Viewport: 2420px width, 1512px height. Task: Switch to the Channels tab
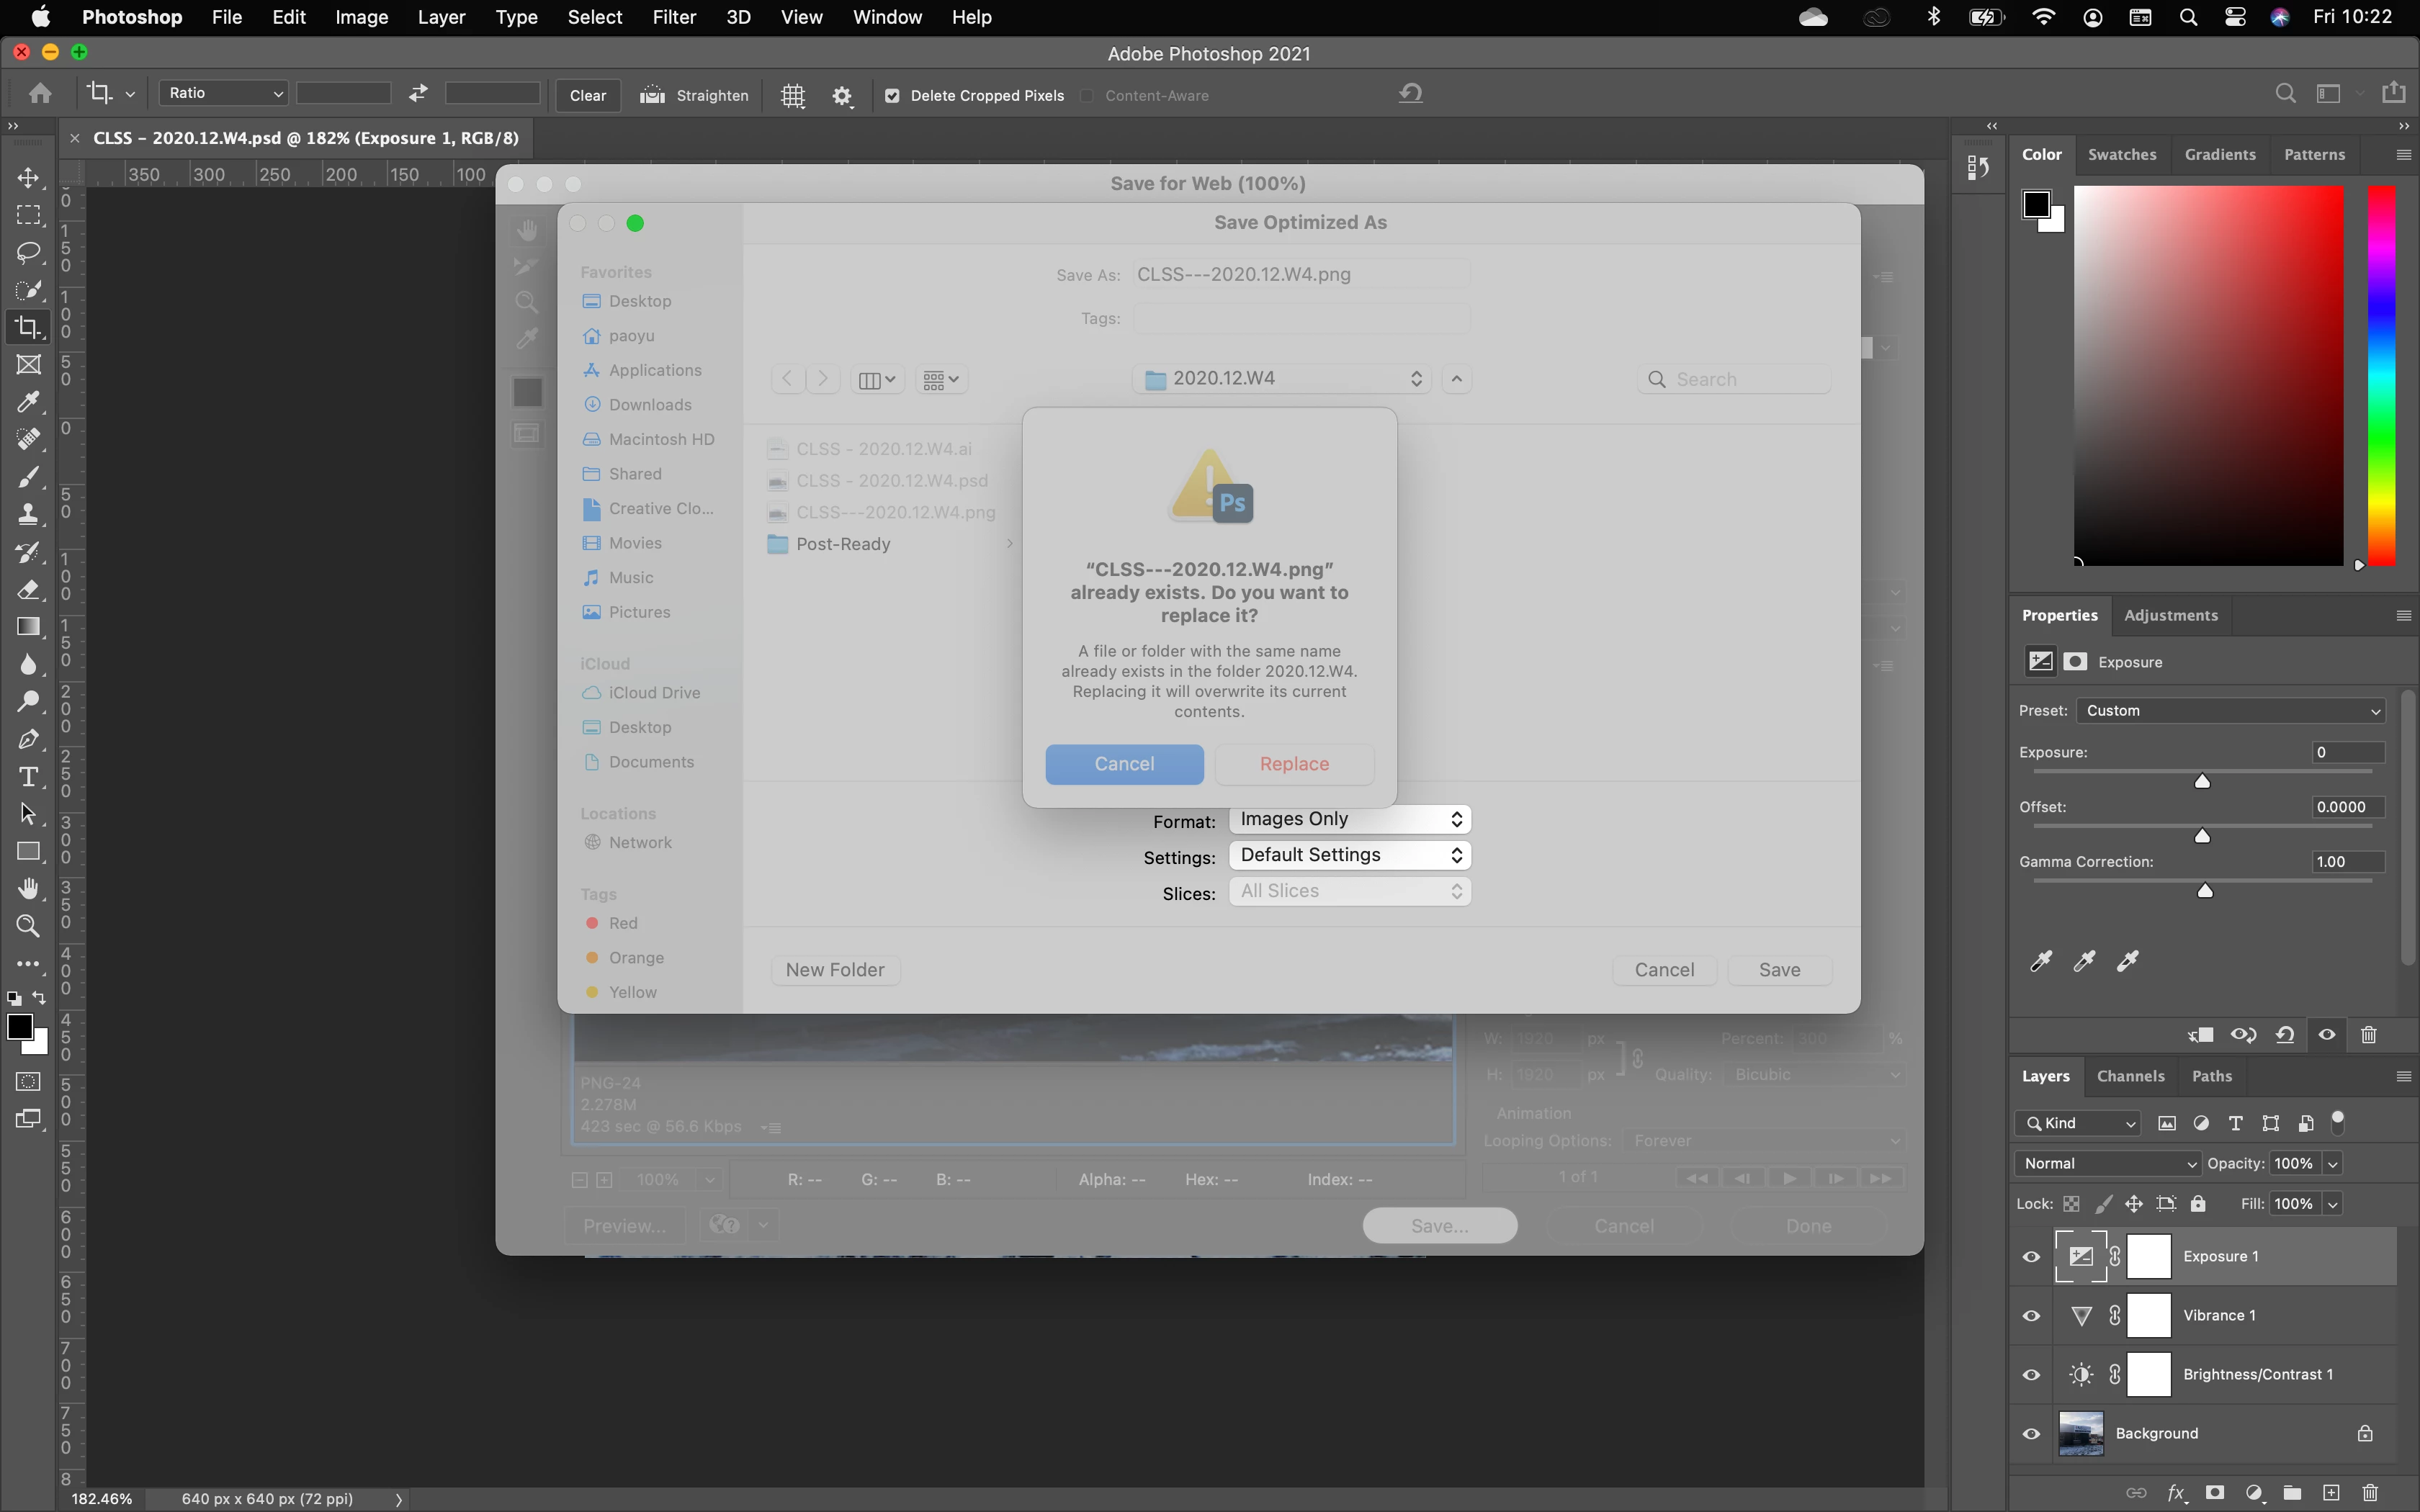point(2130,1076)
